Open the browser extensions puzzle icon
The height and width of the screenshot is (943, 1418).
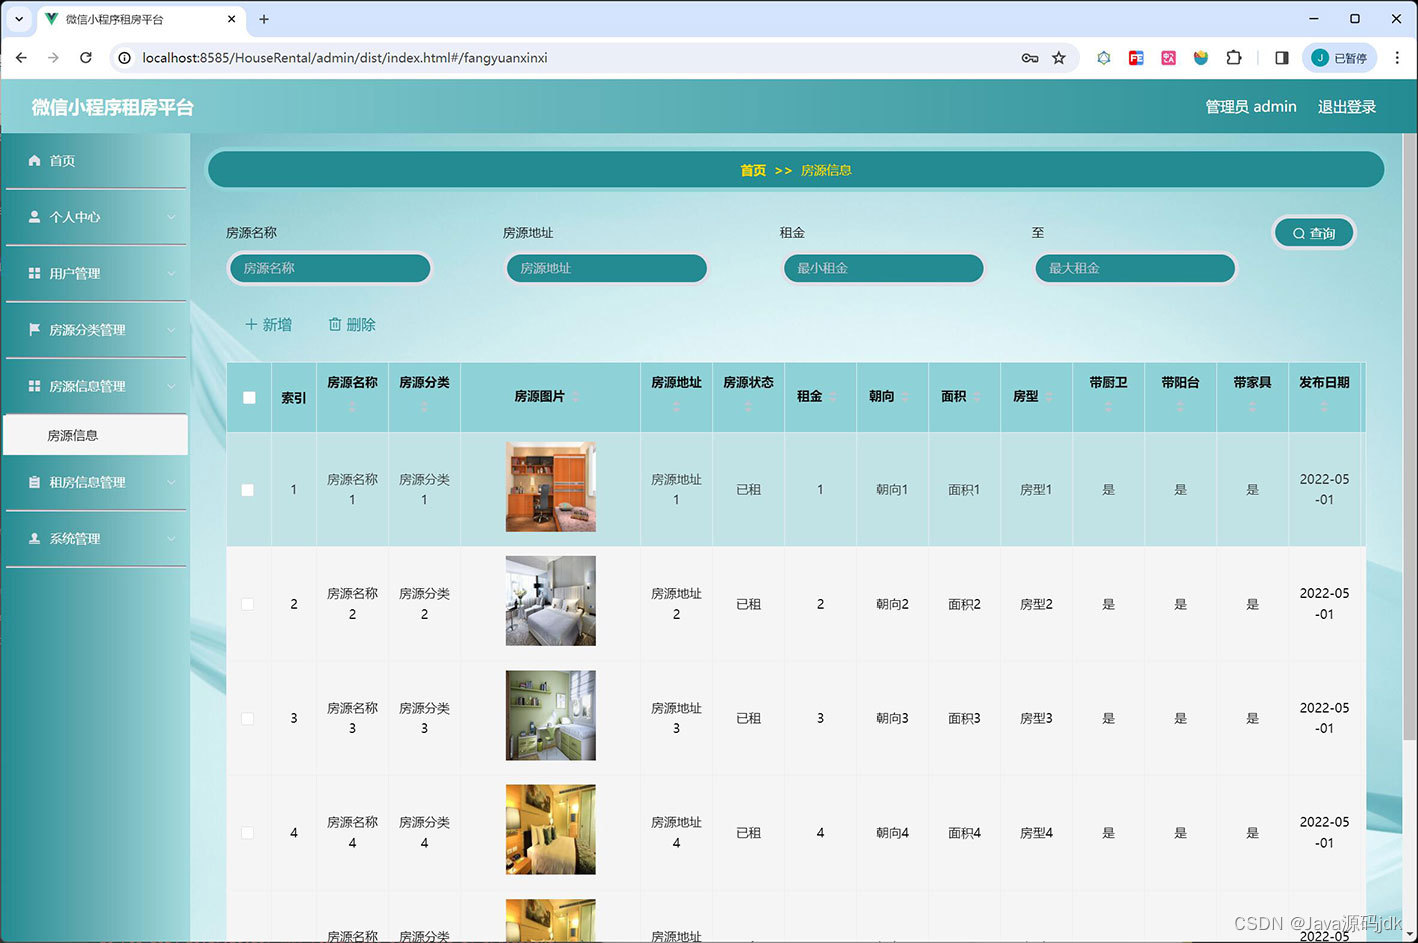pos(1234,58)
